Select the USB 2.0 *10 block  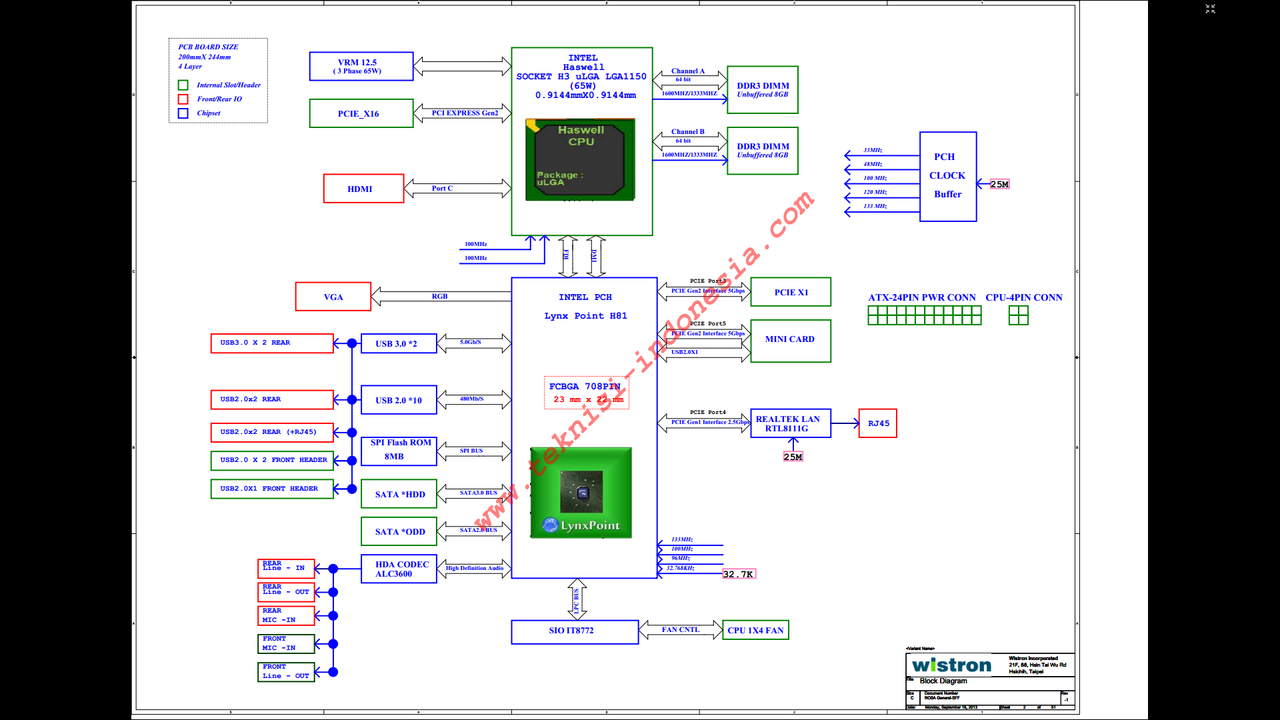pos(399,400)
